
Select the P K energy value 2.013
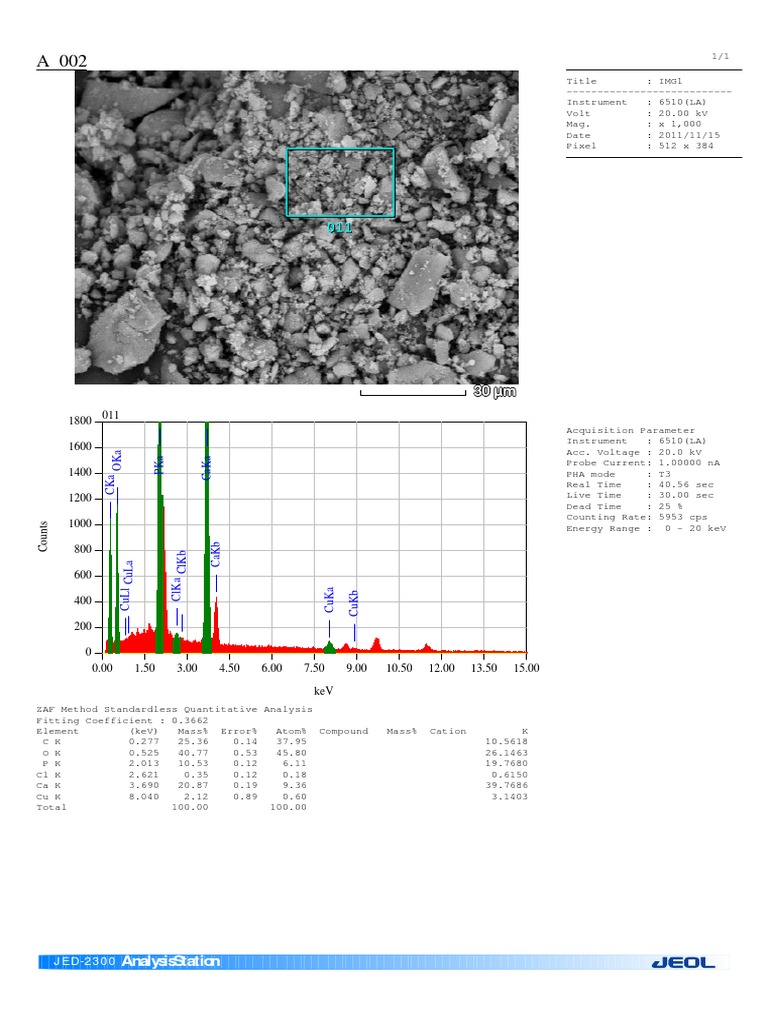tap(144, 764)
